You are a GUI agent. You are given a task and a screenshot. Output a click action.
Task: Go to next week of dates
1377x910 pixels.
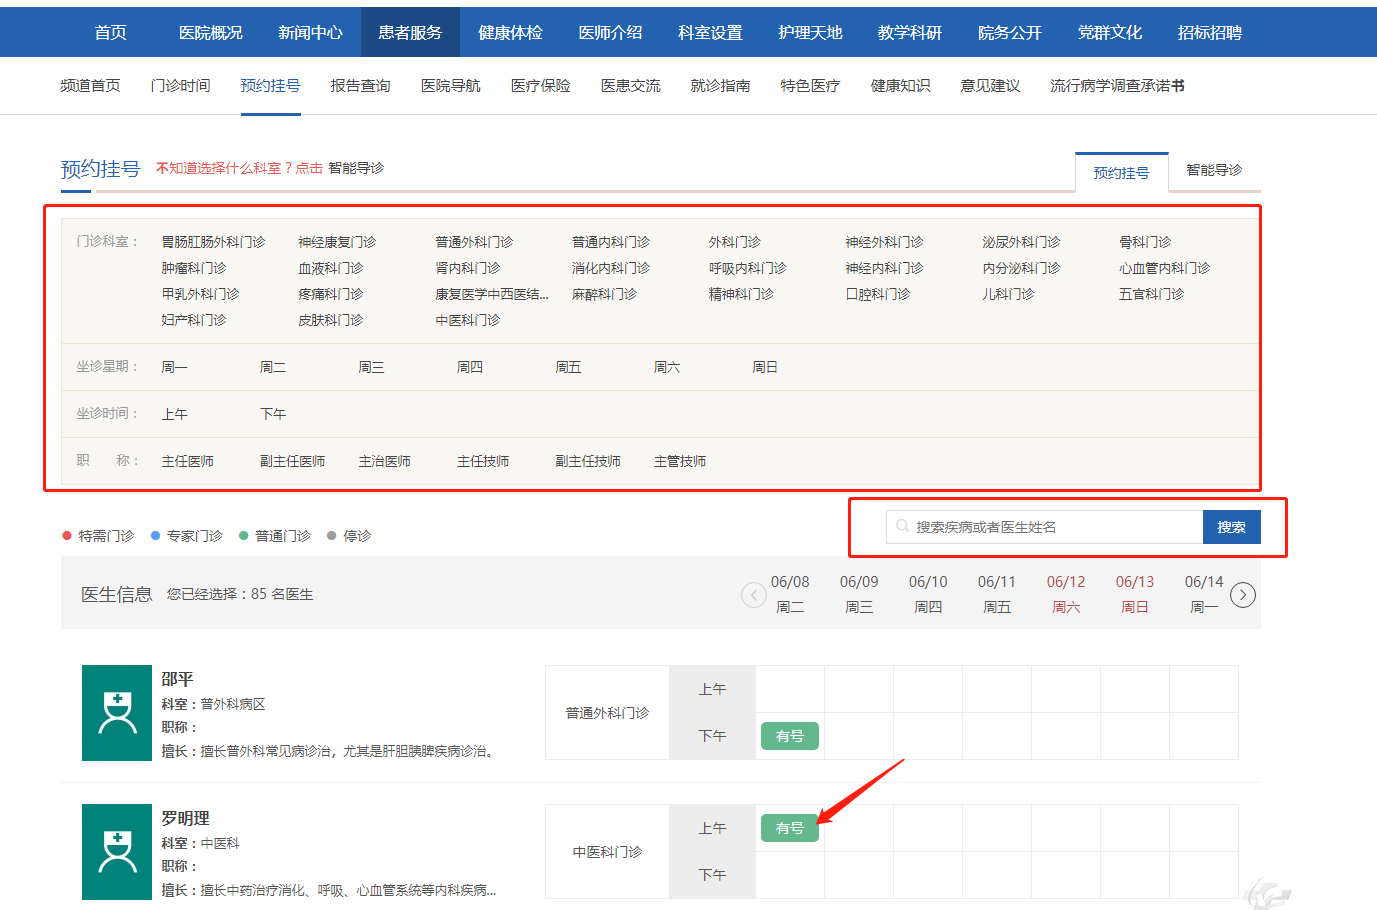(x=1242, y=595)
